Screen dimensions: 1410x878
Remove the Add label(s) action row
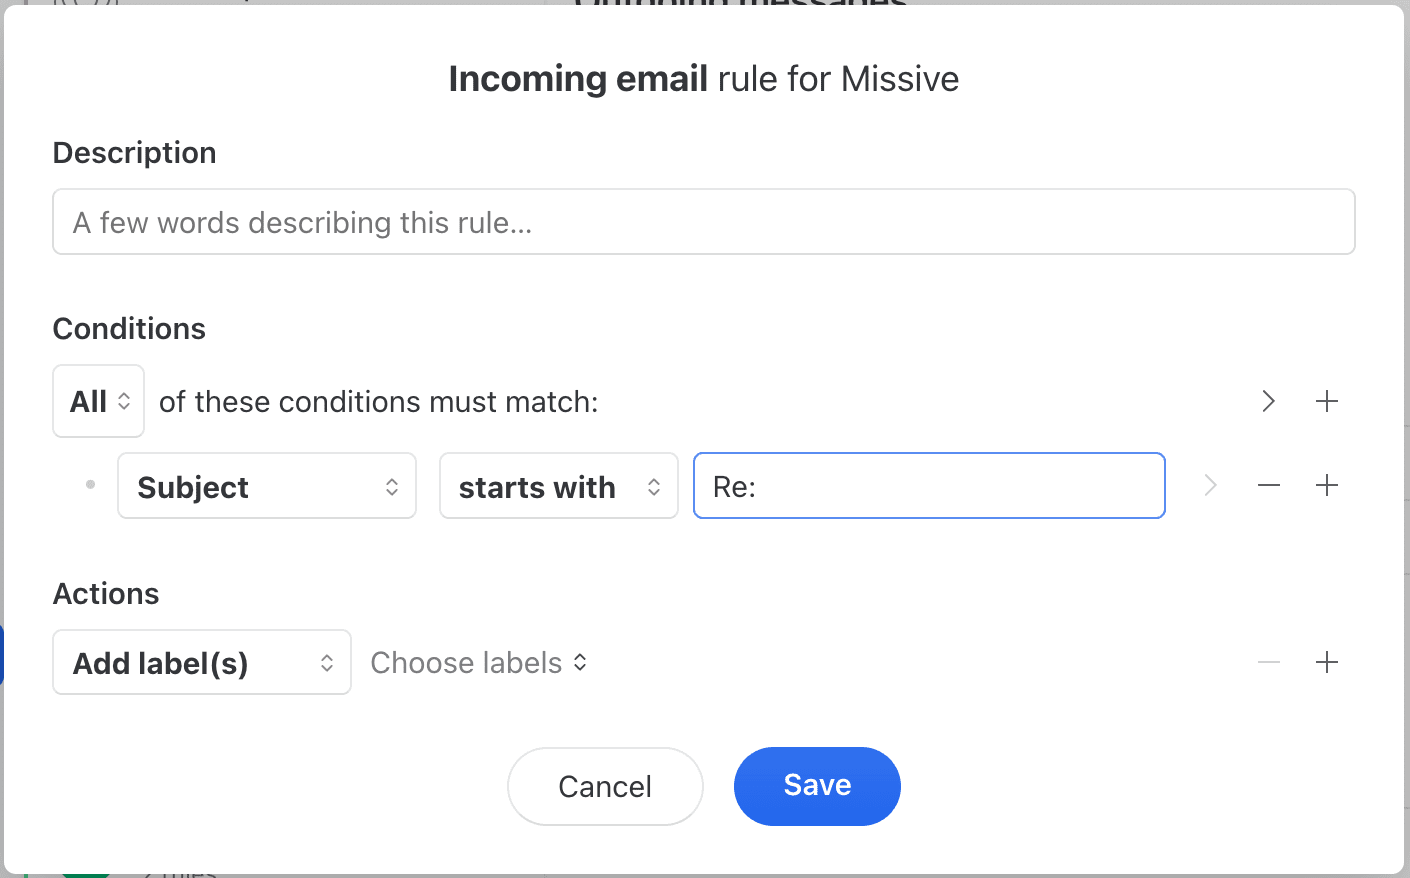click(1269, 662)
